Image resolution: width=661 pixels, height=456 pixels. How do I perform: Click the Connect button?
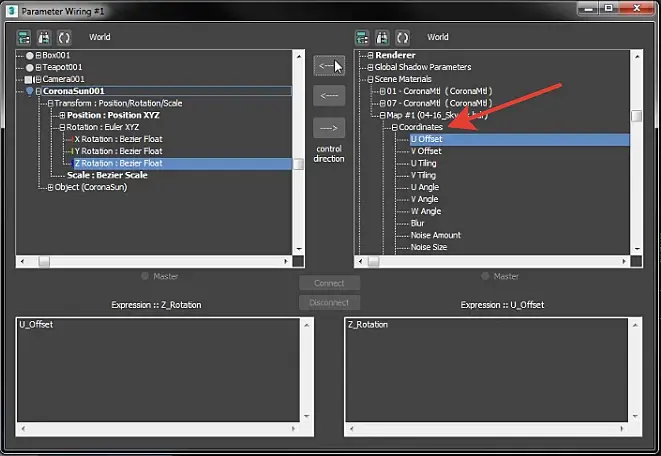pyautogui.click(x=329, y=283)
